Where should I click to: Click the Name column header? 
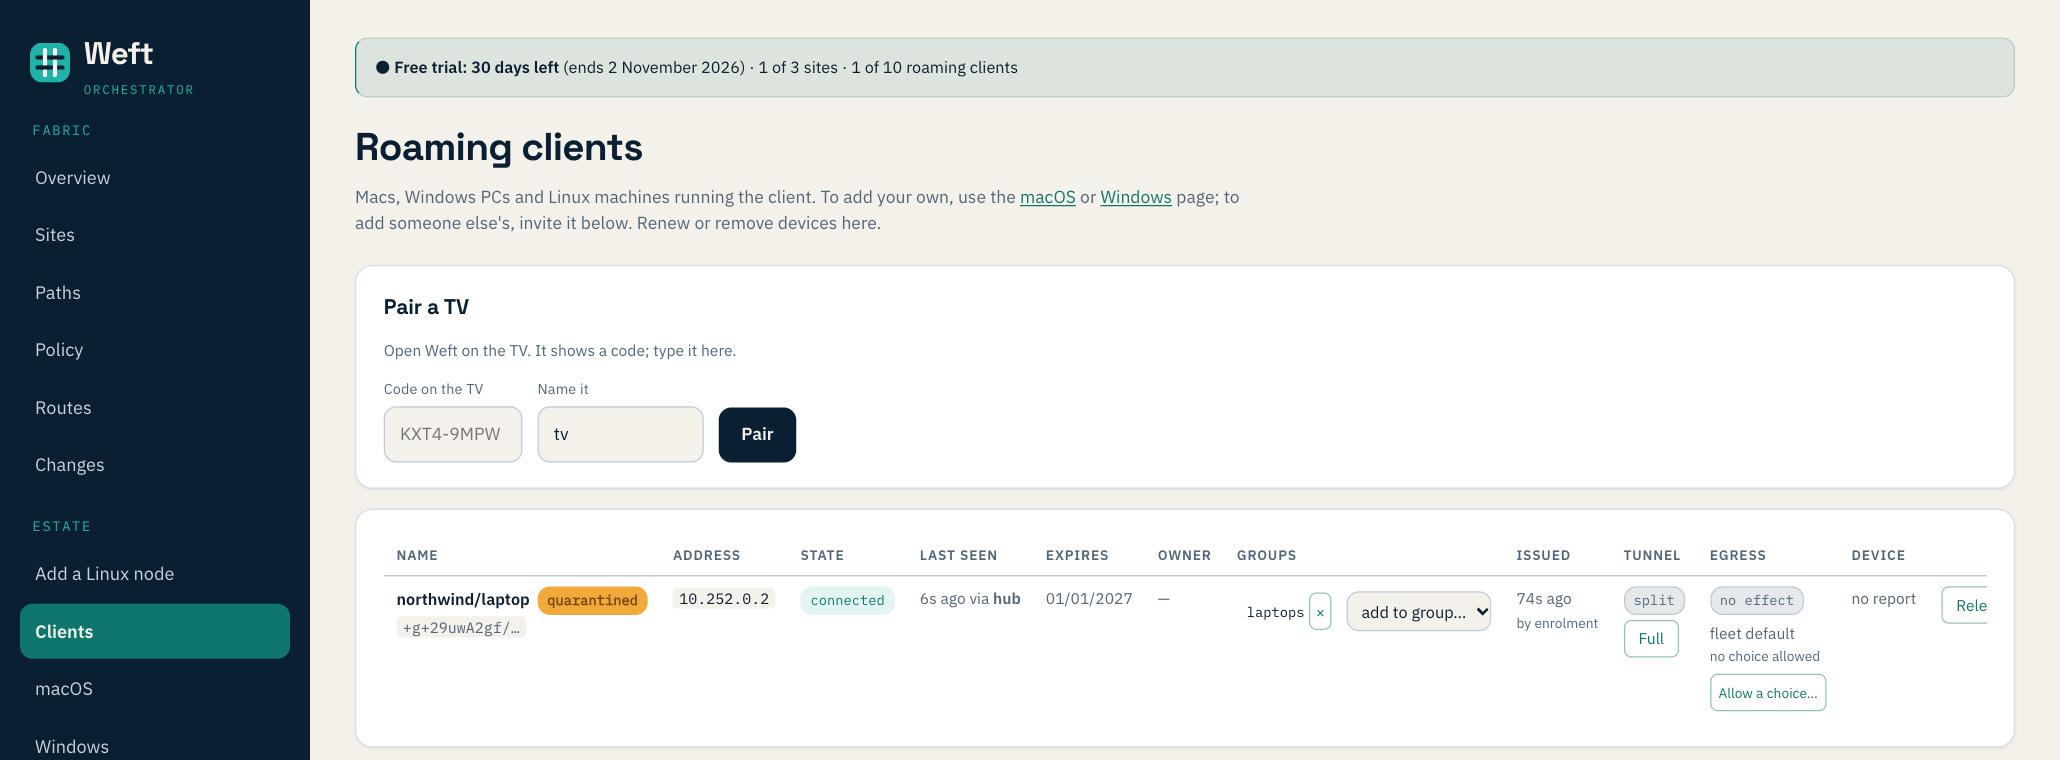tap(417, 555)
